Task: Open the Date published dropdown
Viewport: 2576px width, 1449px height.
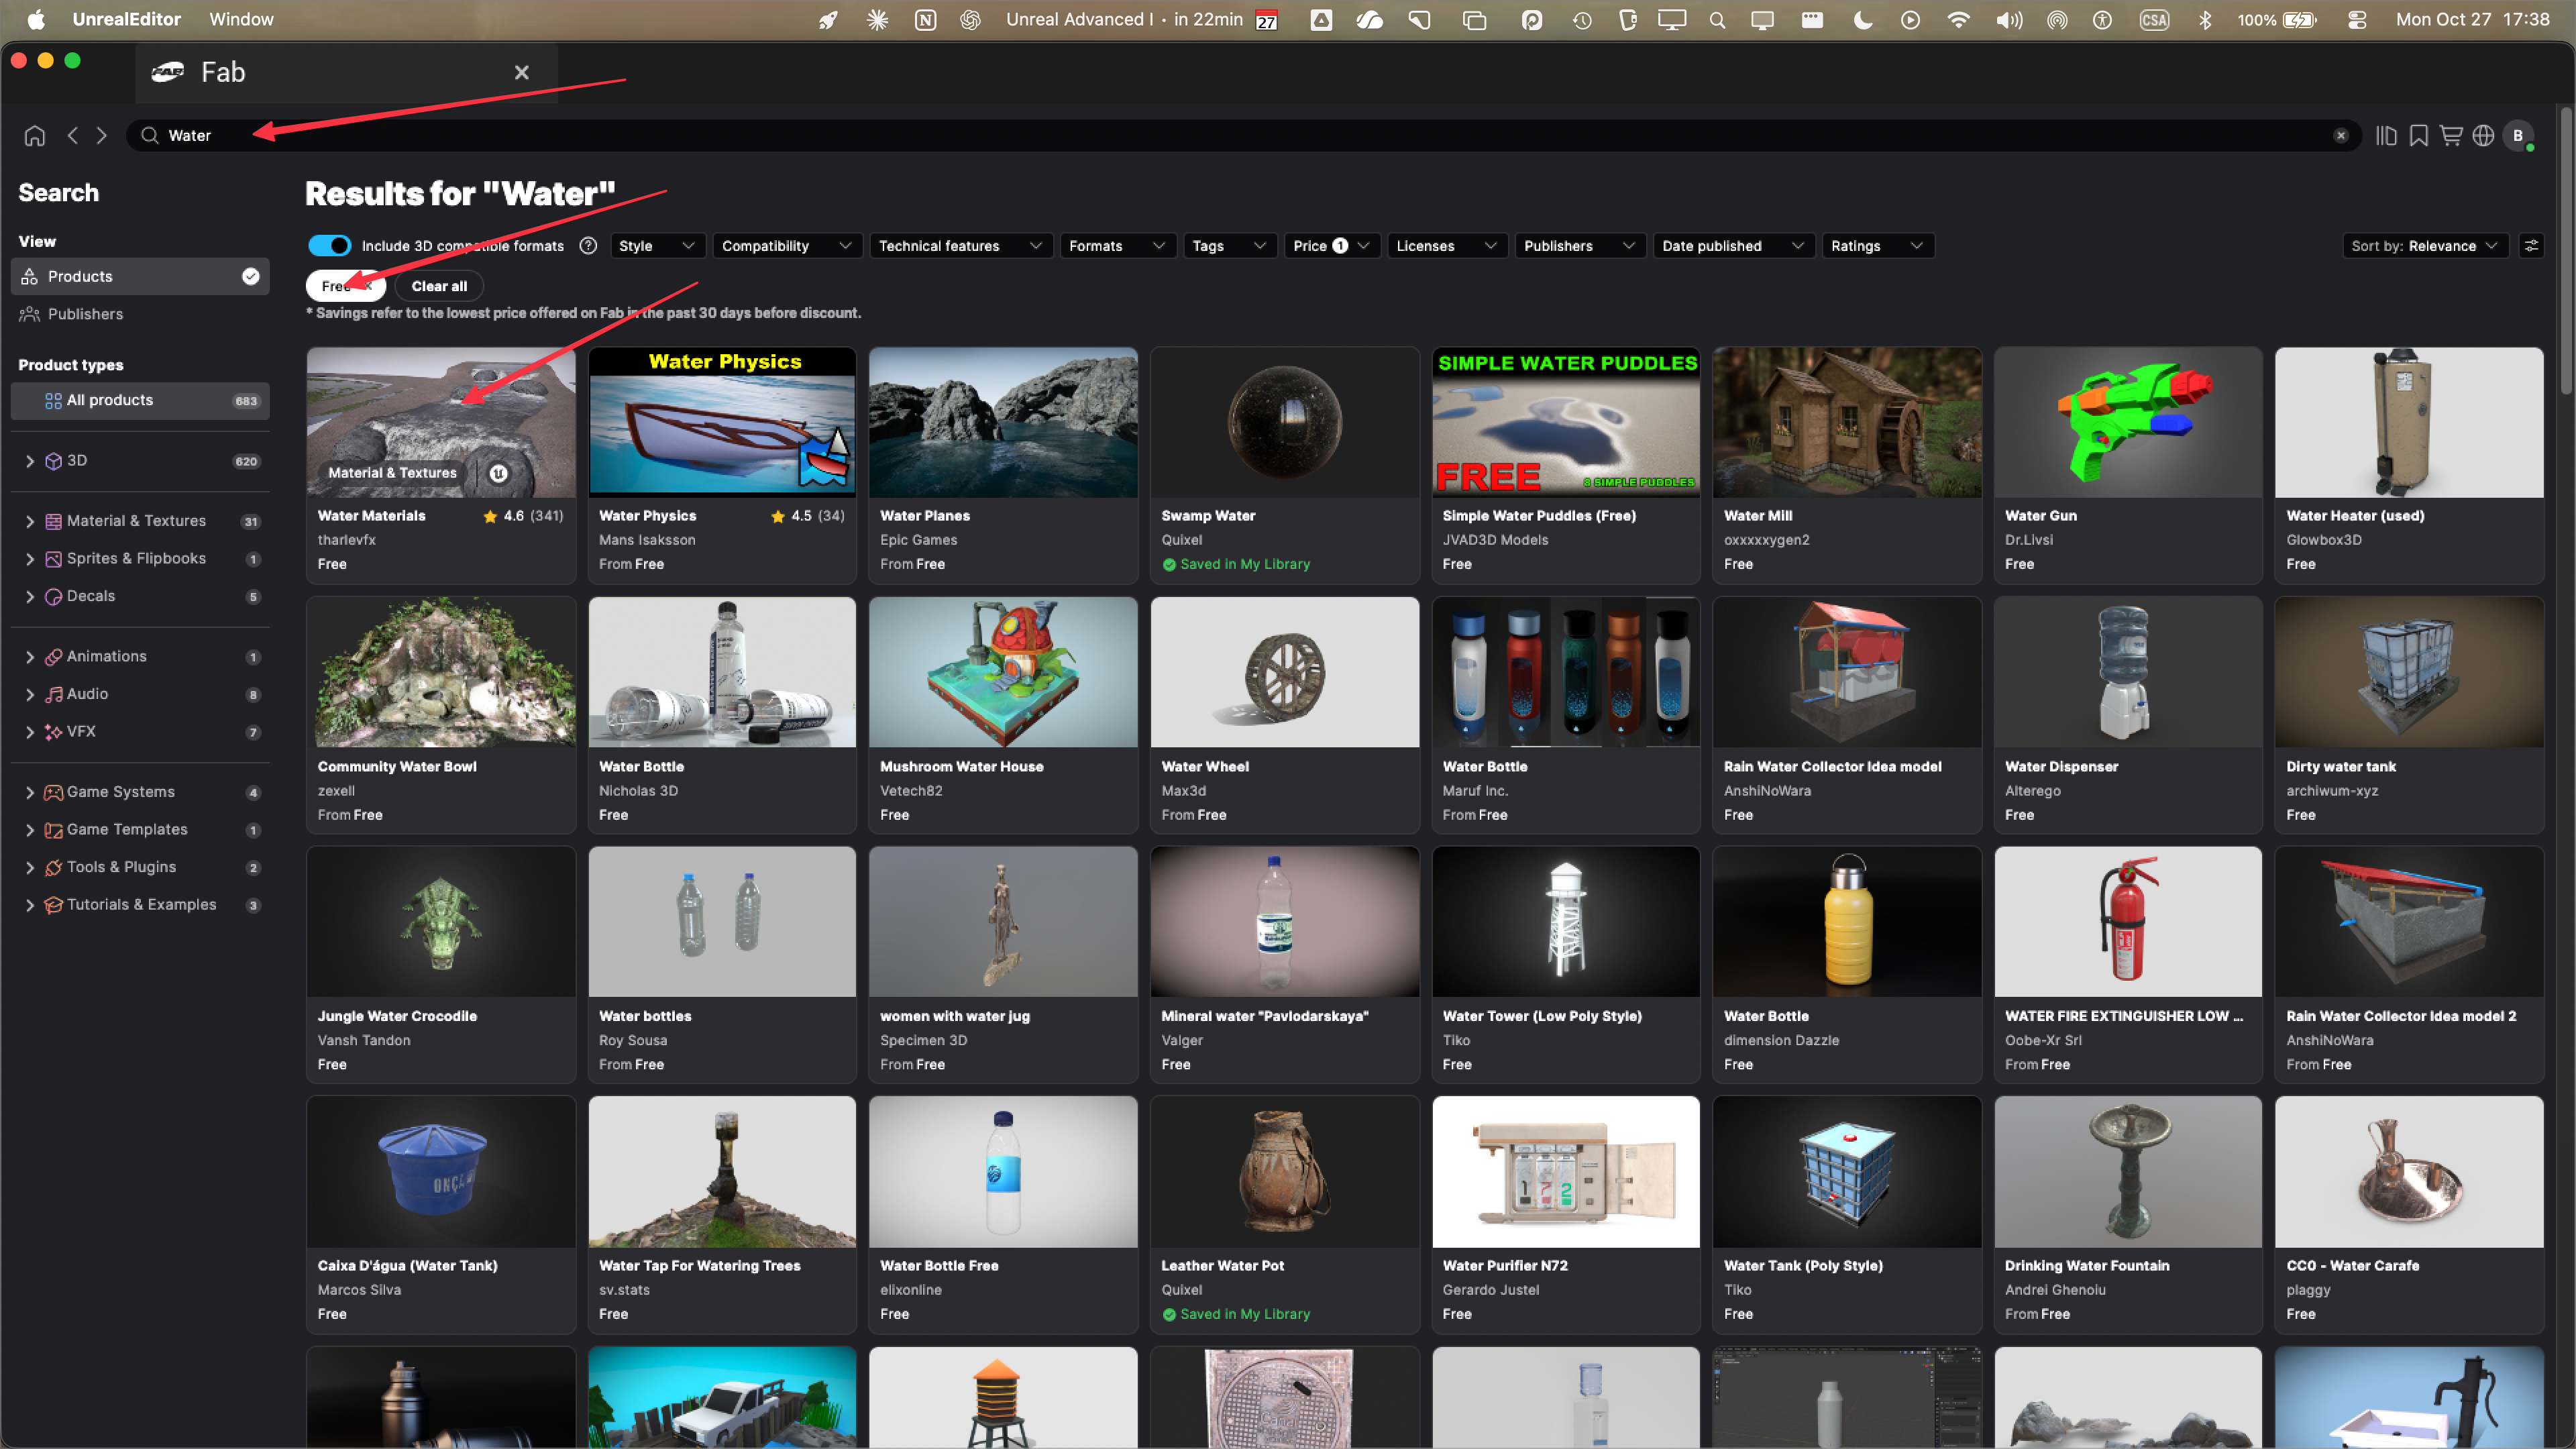Action: (1733, 245)
